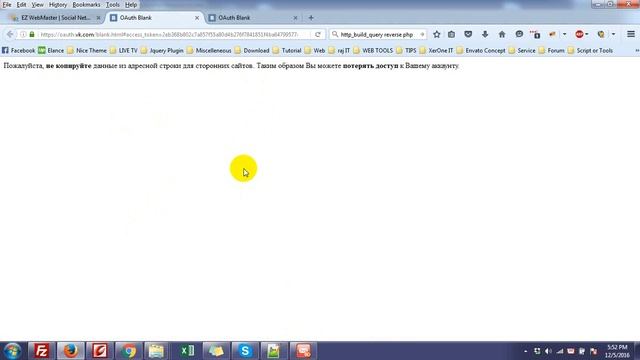Launch FileZilla from the taskbar
Screen dimensions: 640x360
click(41, 351)
